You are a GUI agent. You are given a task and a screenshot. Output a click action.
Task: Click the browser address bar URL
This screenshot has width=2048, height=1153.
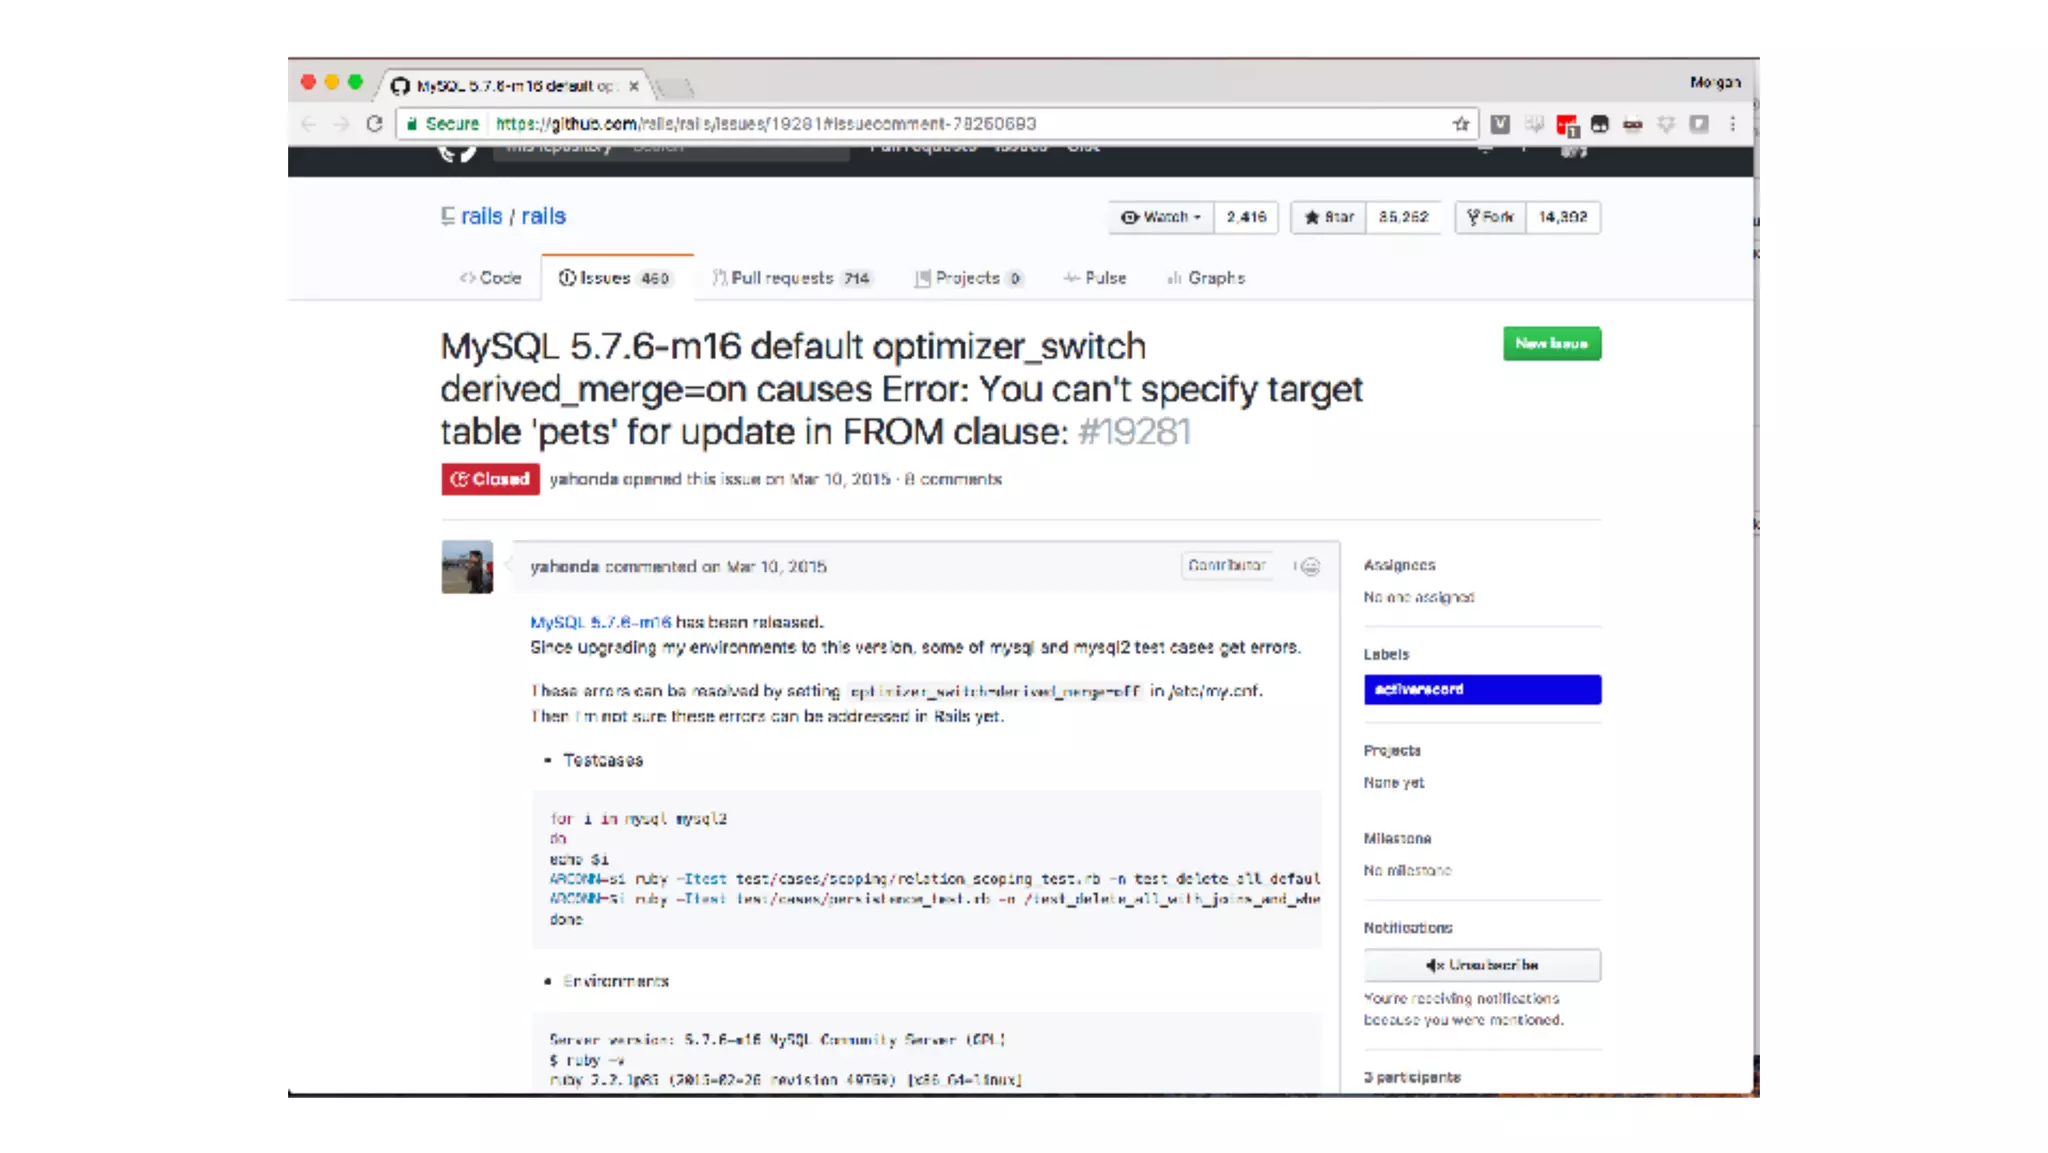pos(765,124)
